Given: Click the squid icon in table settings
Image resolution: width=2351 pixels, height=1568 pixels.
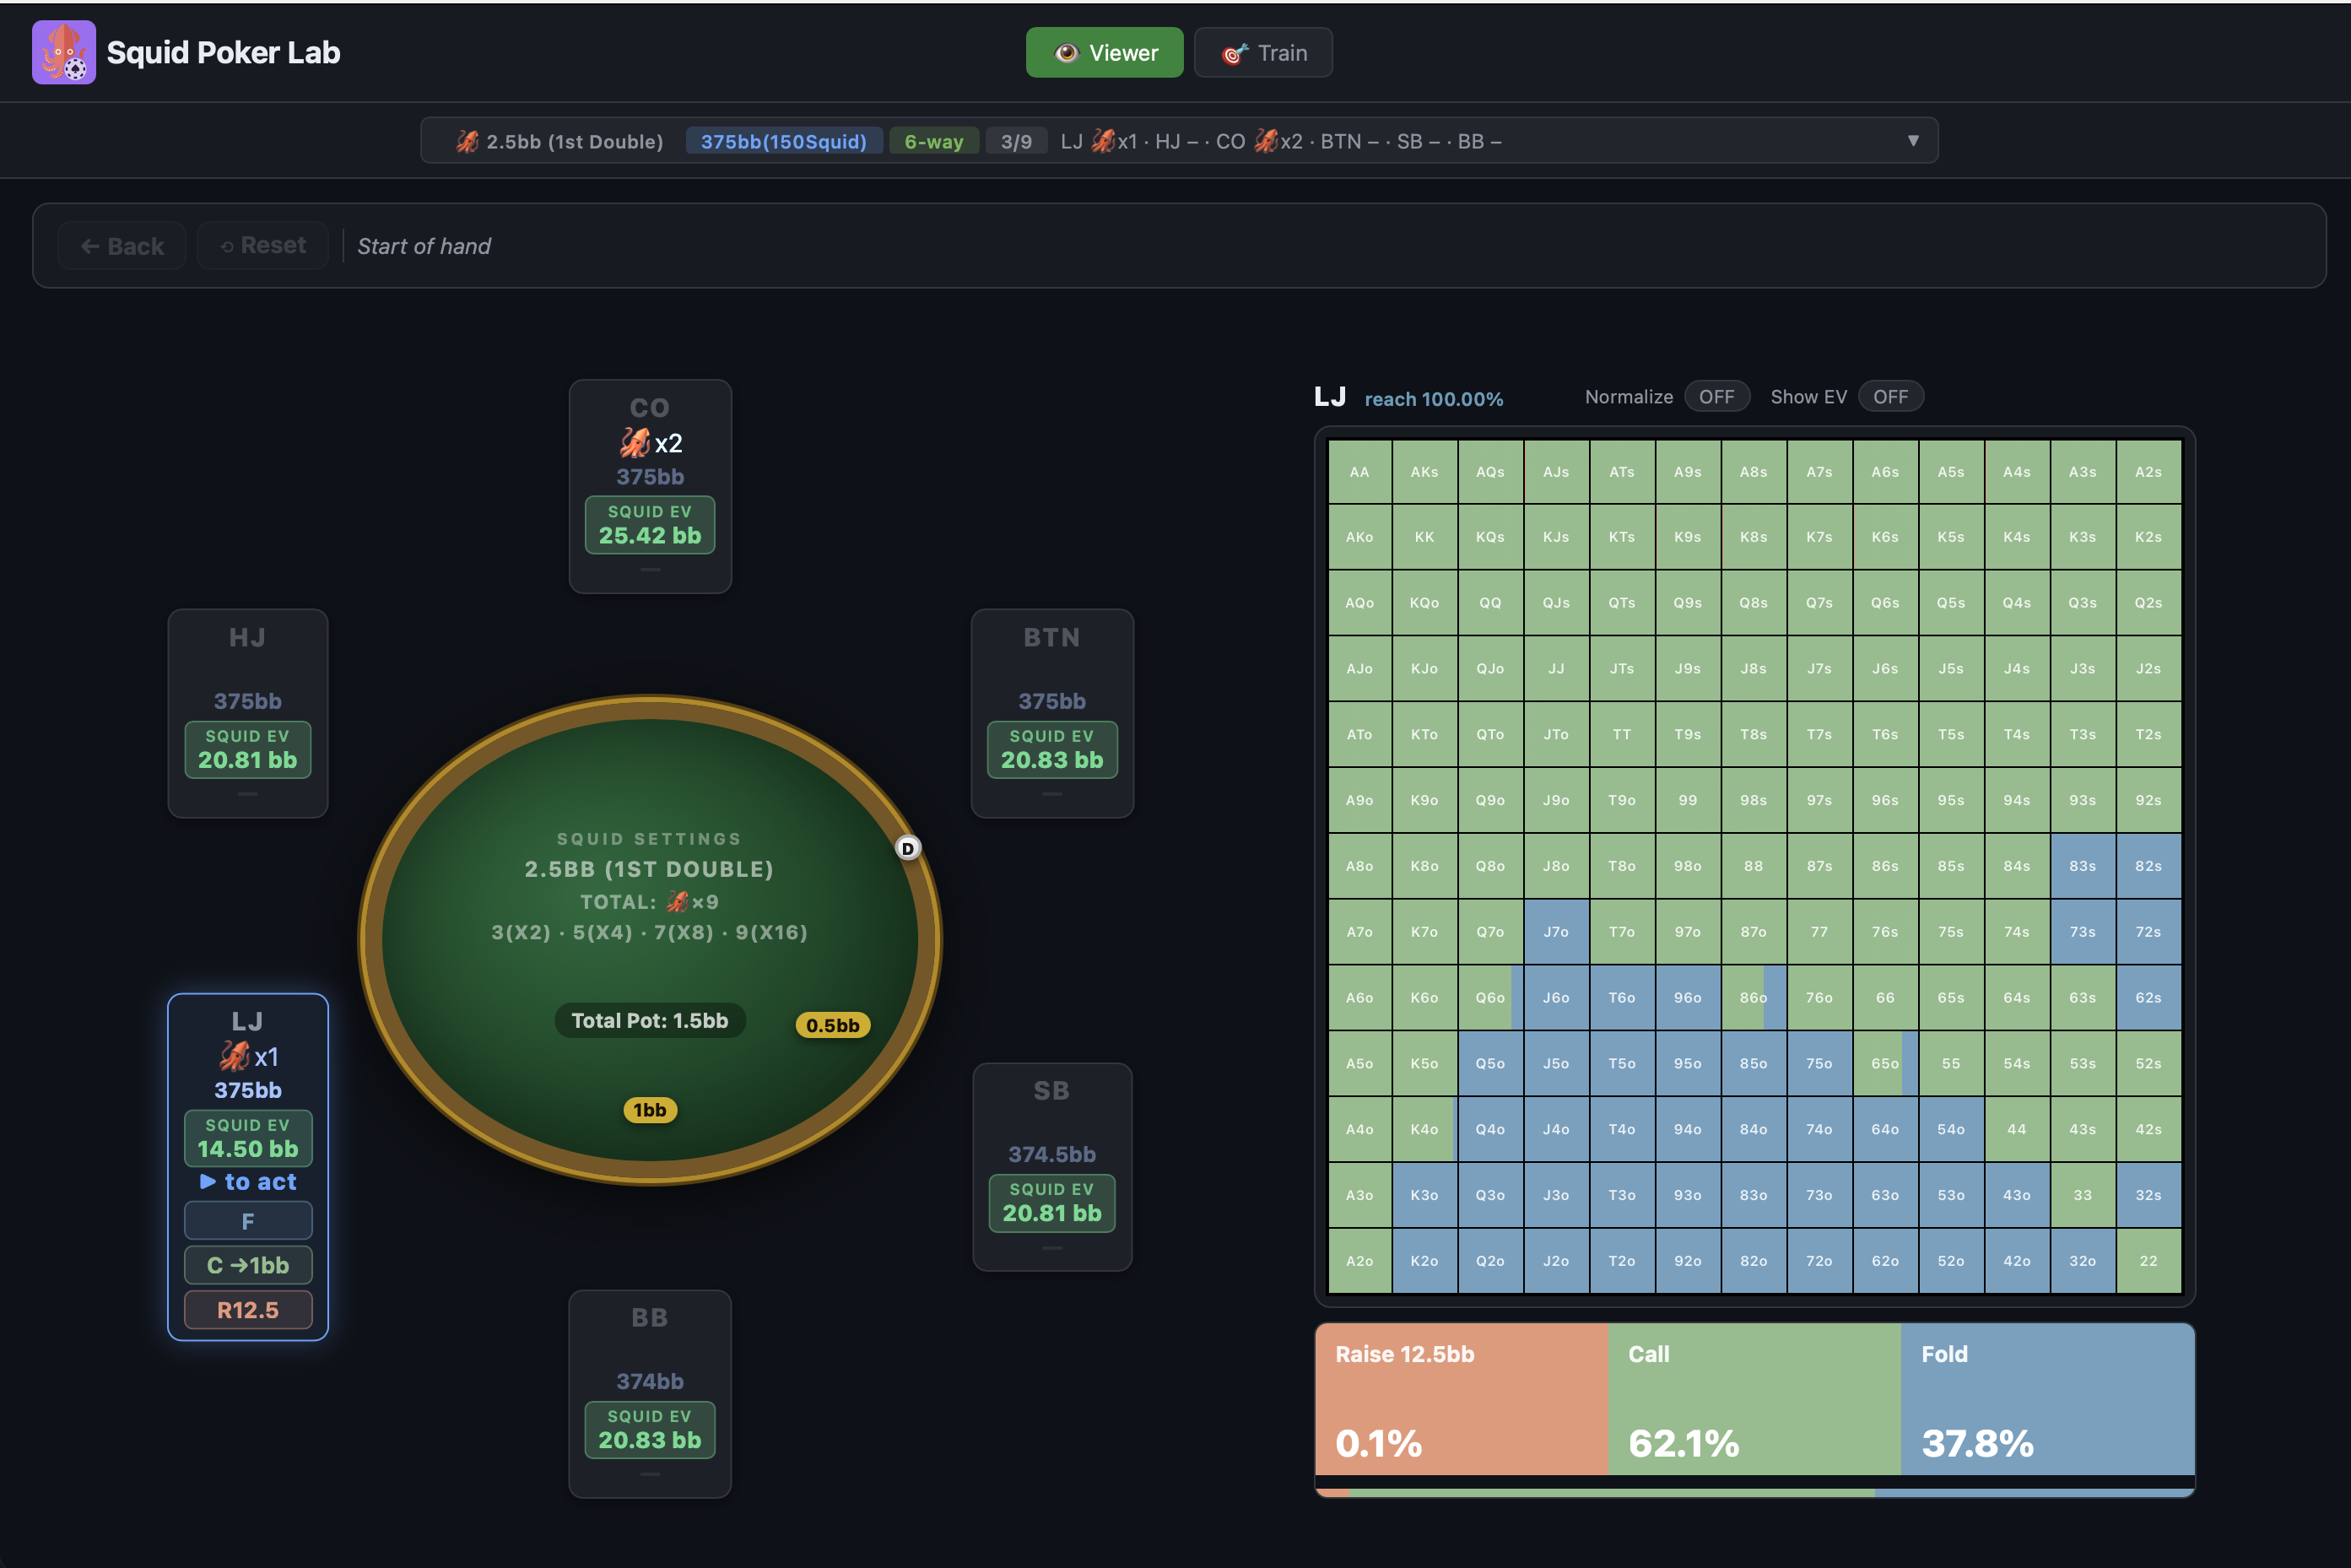Looking at the screenshot, I should pos(677,902).
